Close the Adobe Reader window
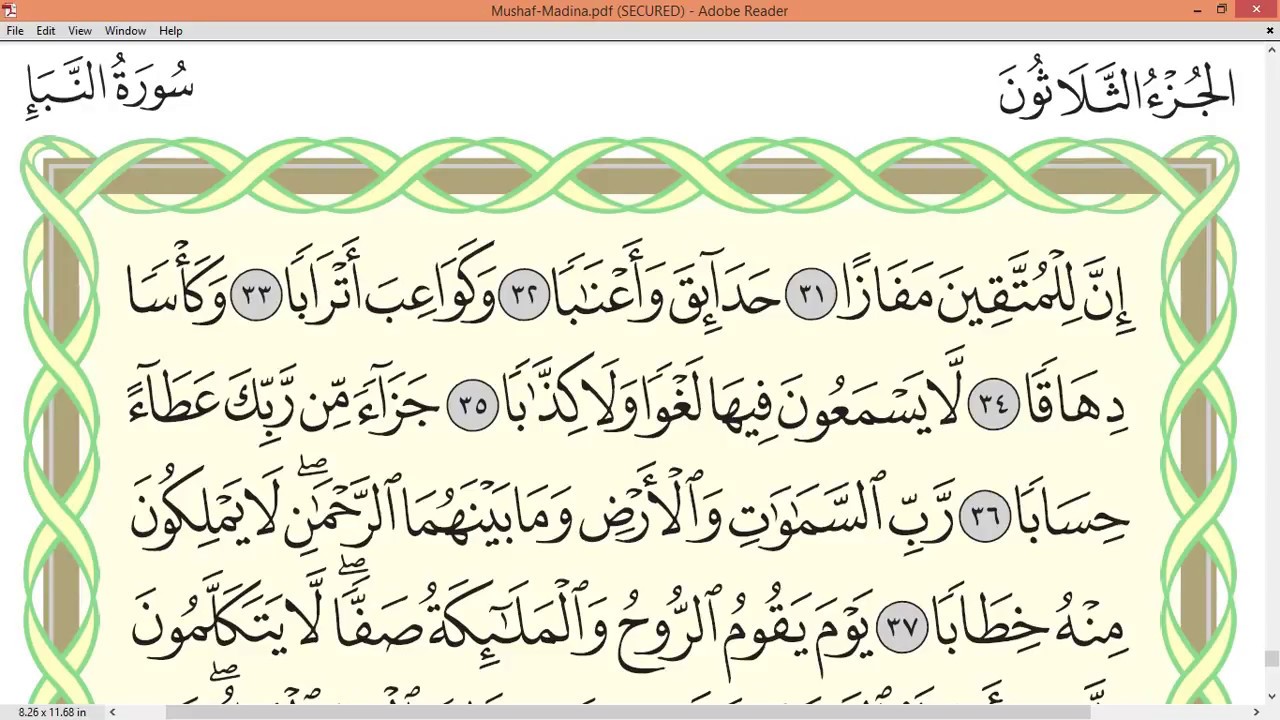 [1257, 10]
